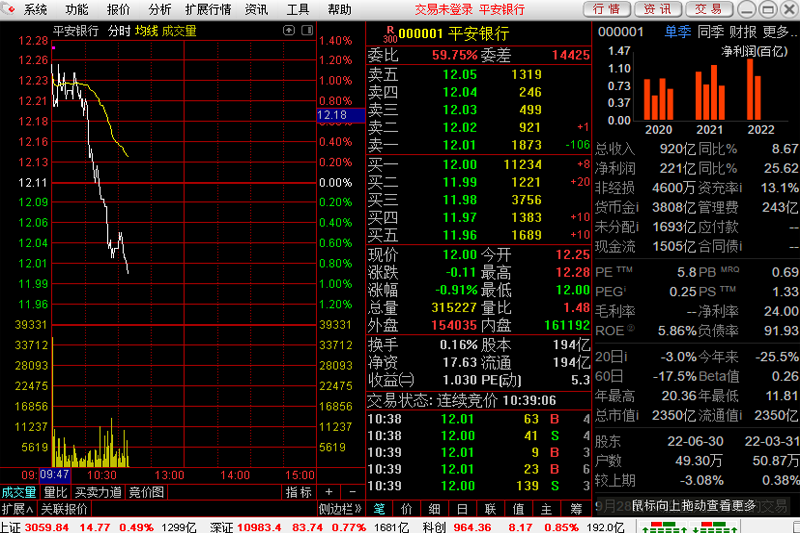Click the 指标 button
The image size is (800, 533).
pyautogui.click(x=298, y=492)
